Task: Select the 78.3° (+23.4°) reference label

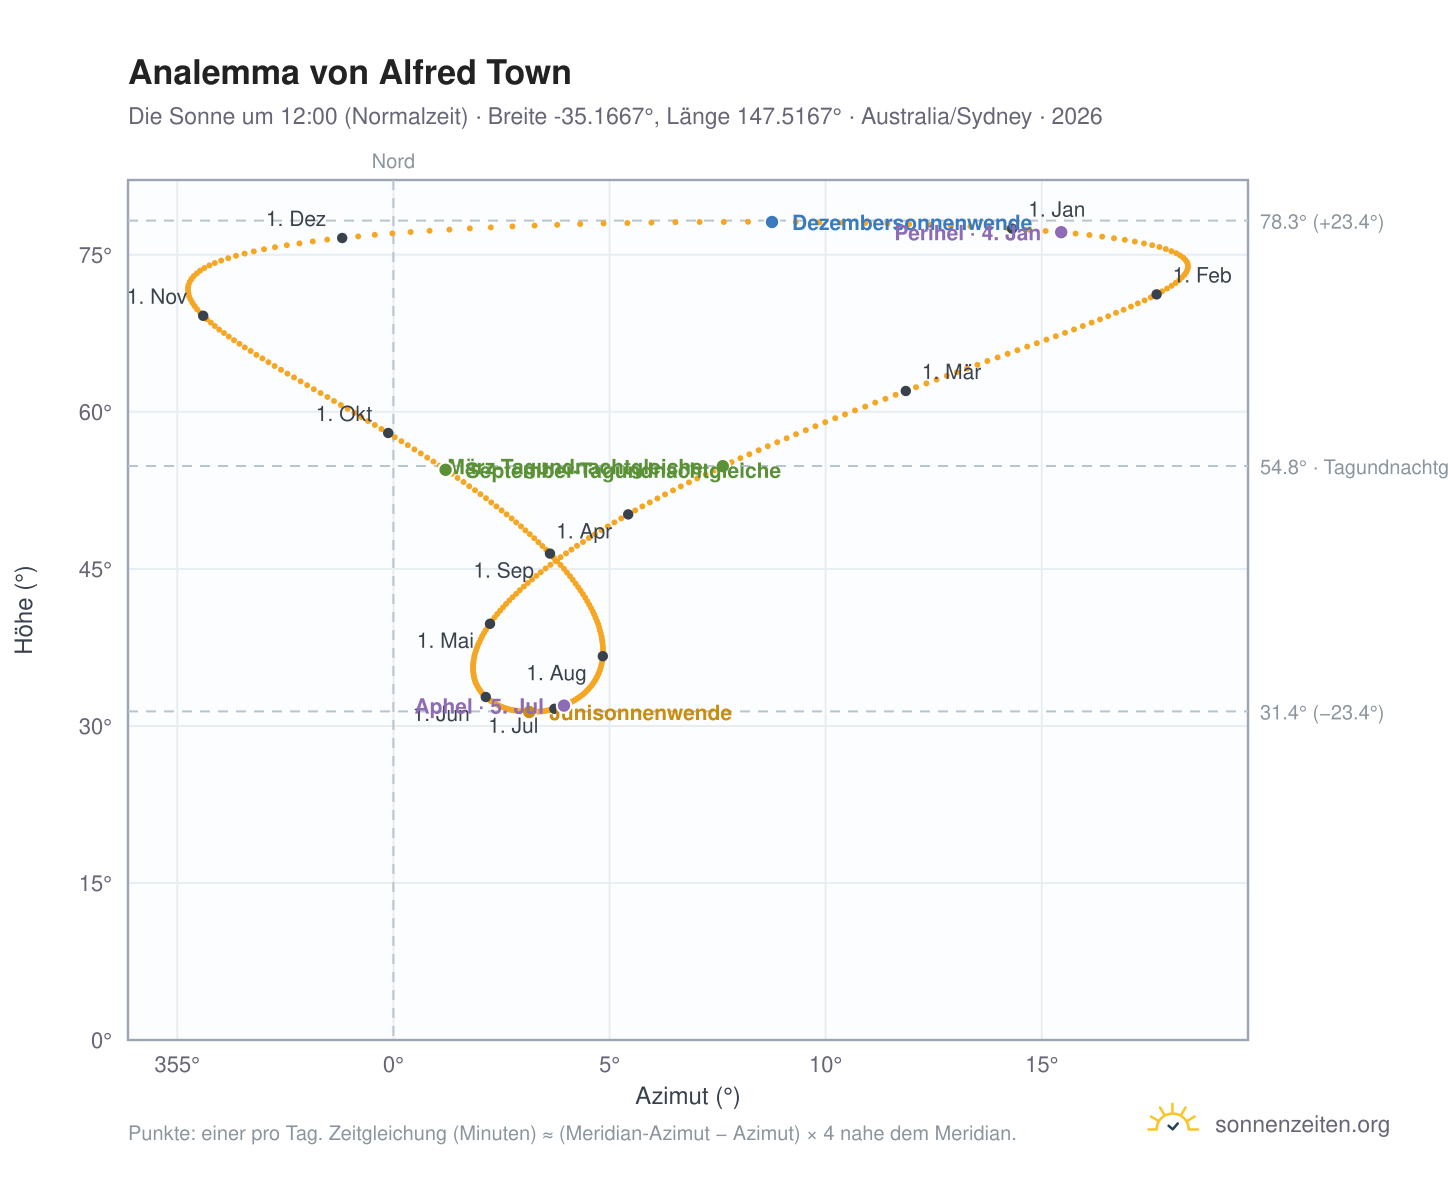Action: click(x=1322, y=222)
